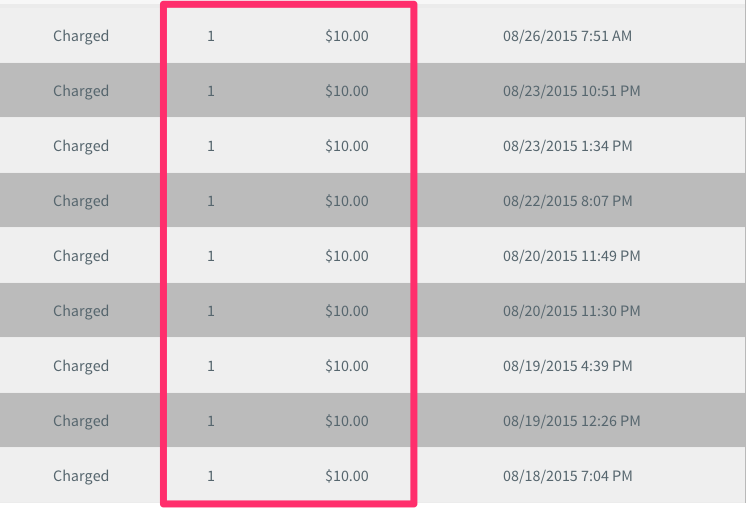Click quantity 1 in 08/18/2015 7:04 PM row
The width and height of the screenshot is (753, 508).
(x=211, y=476)
